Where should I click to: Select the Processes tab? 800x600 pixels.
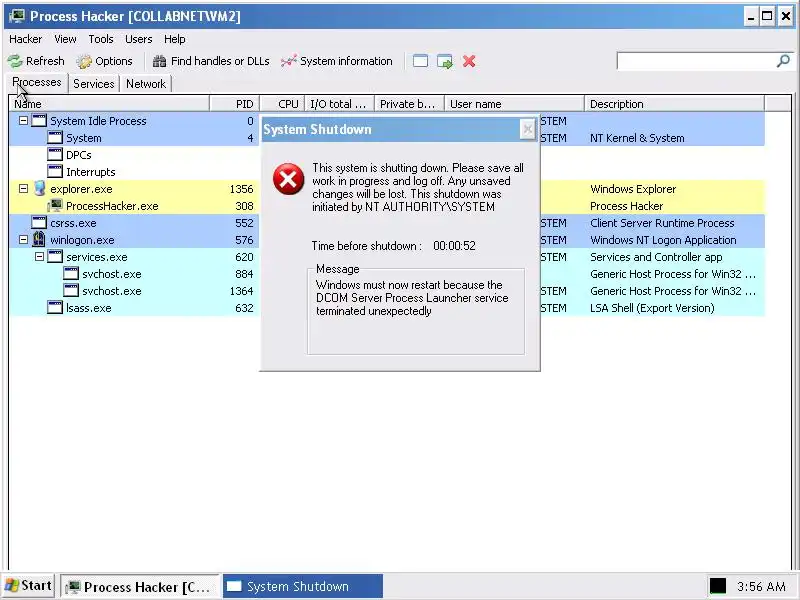37,83
